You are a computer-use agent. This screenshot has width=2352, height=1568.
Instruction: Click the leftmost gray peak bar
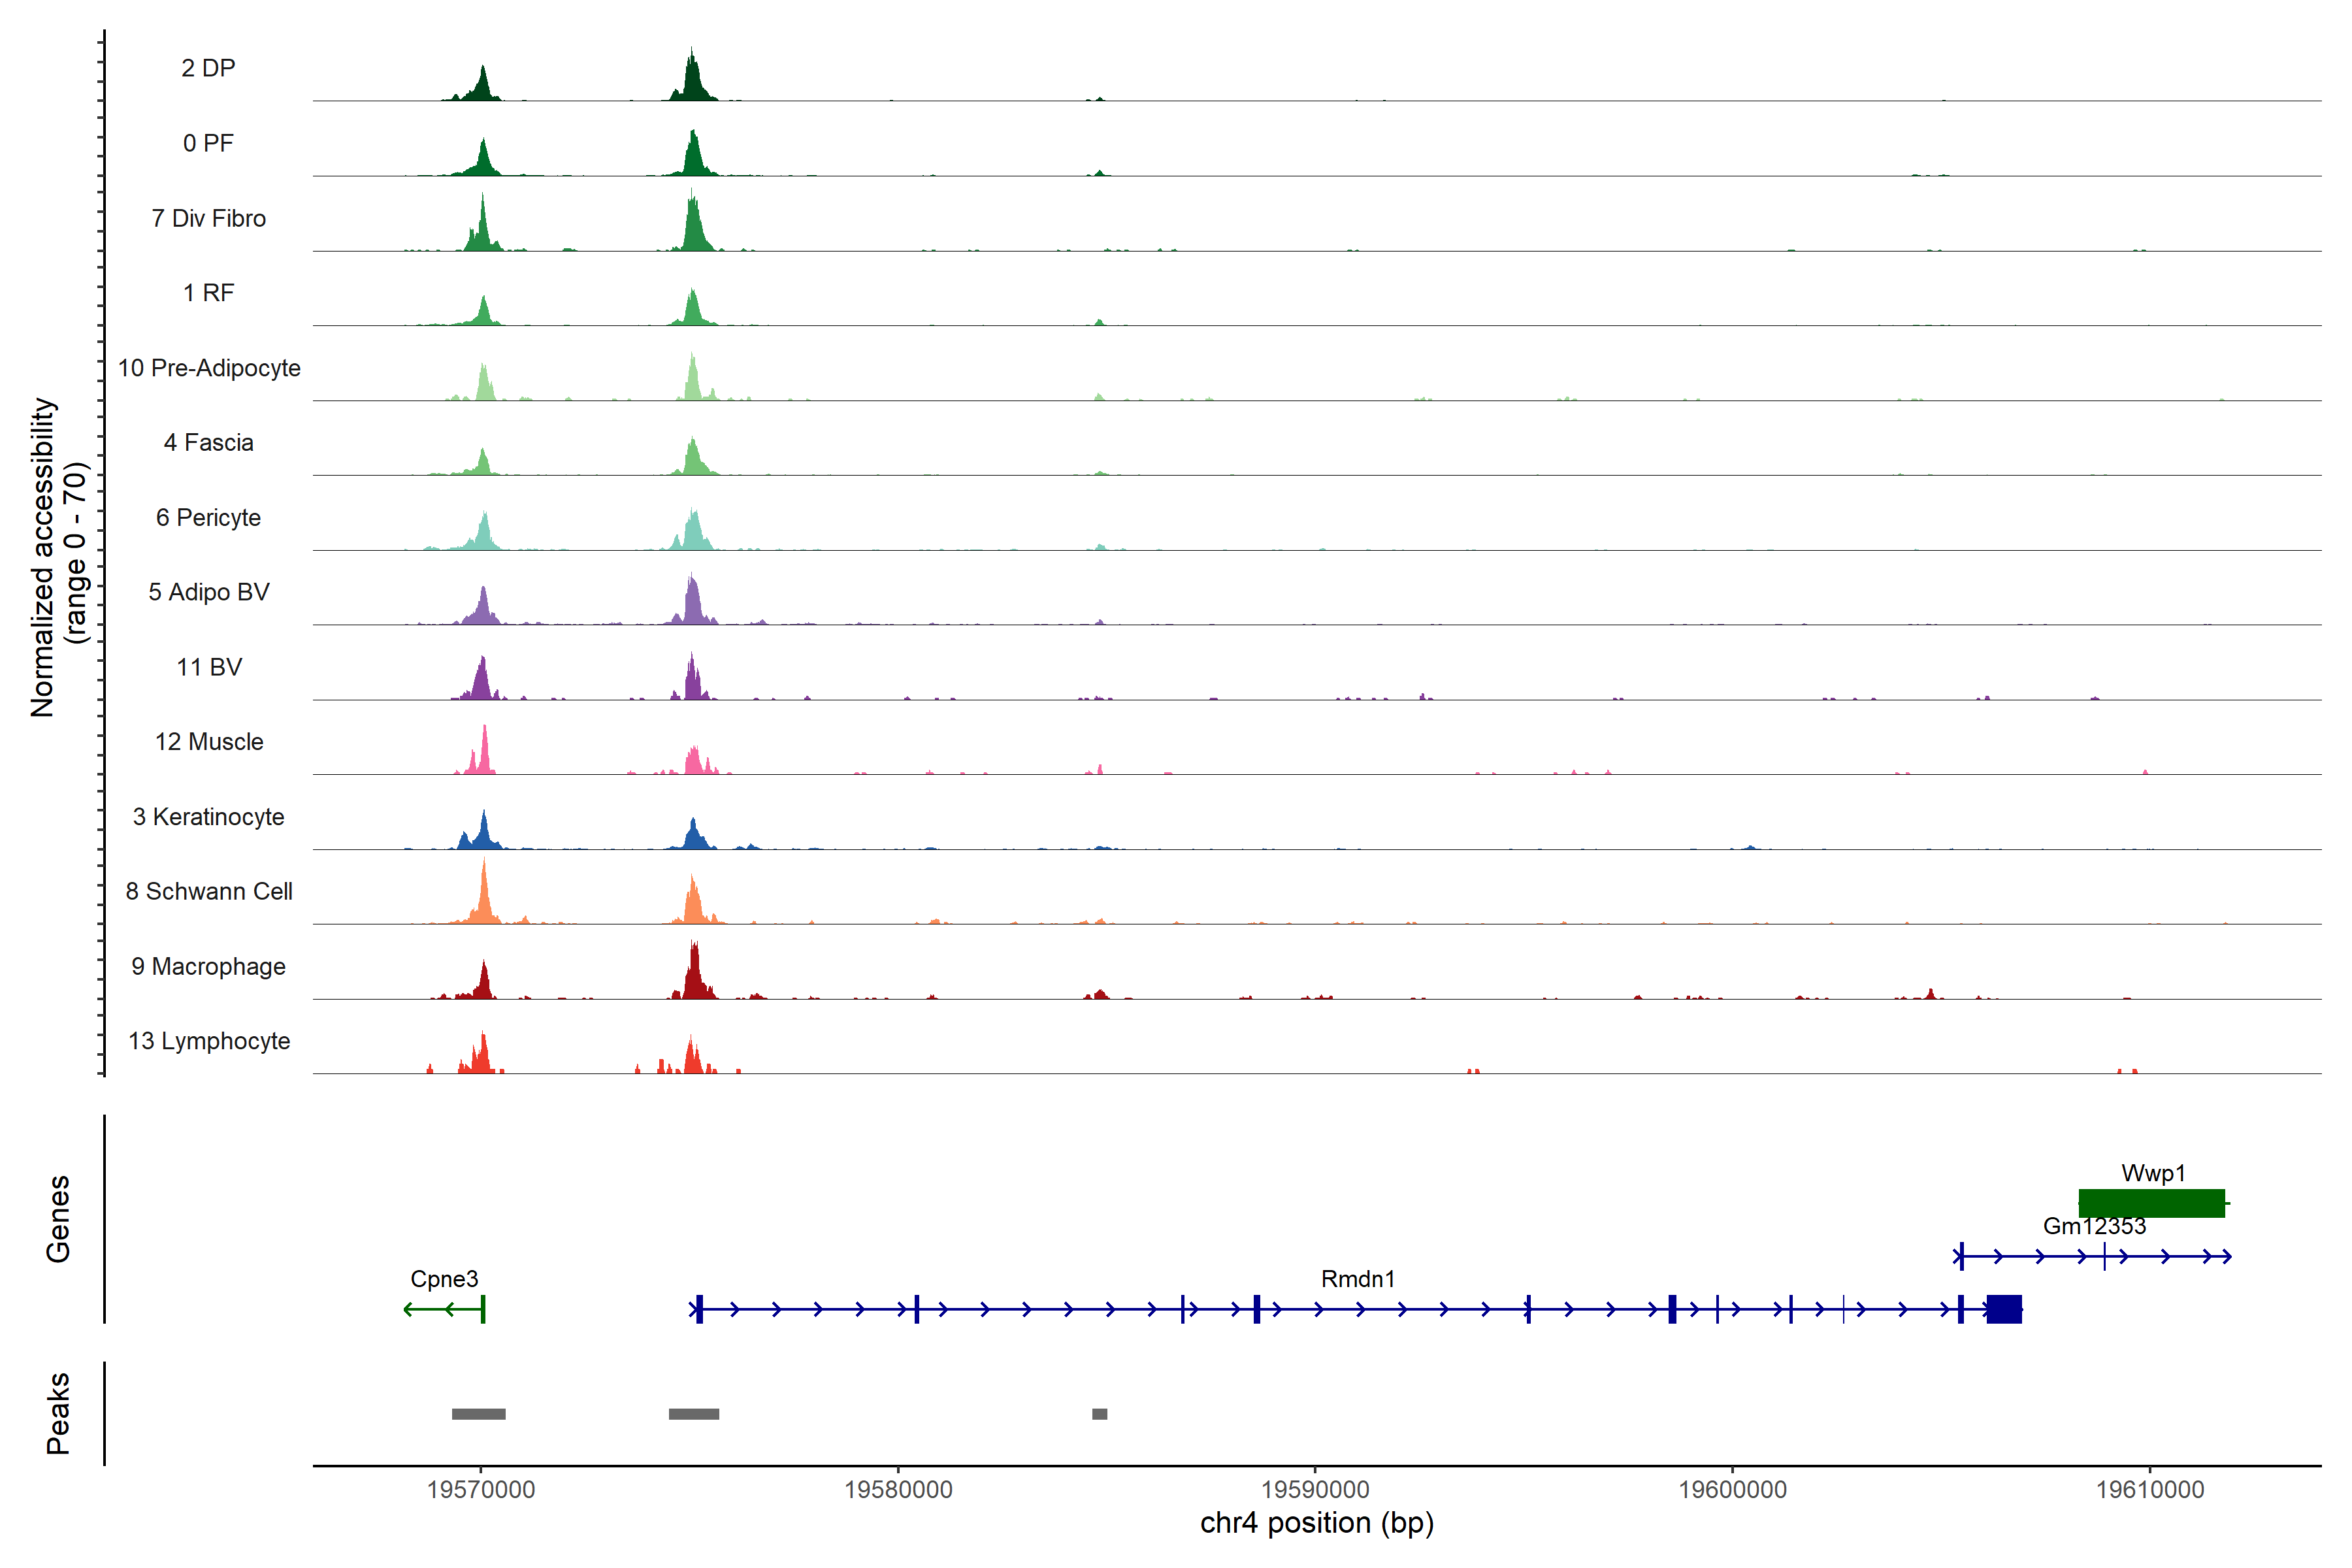(478, 1414)
